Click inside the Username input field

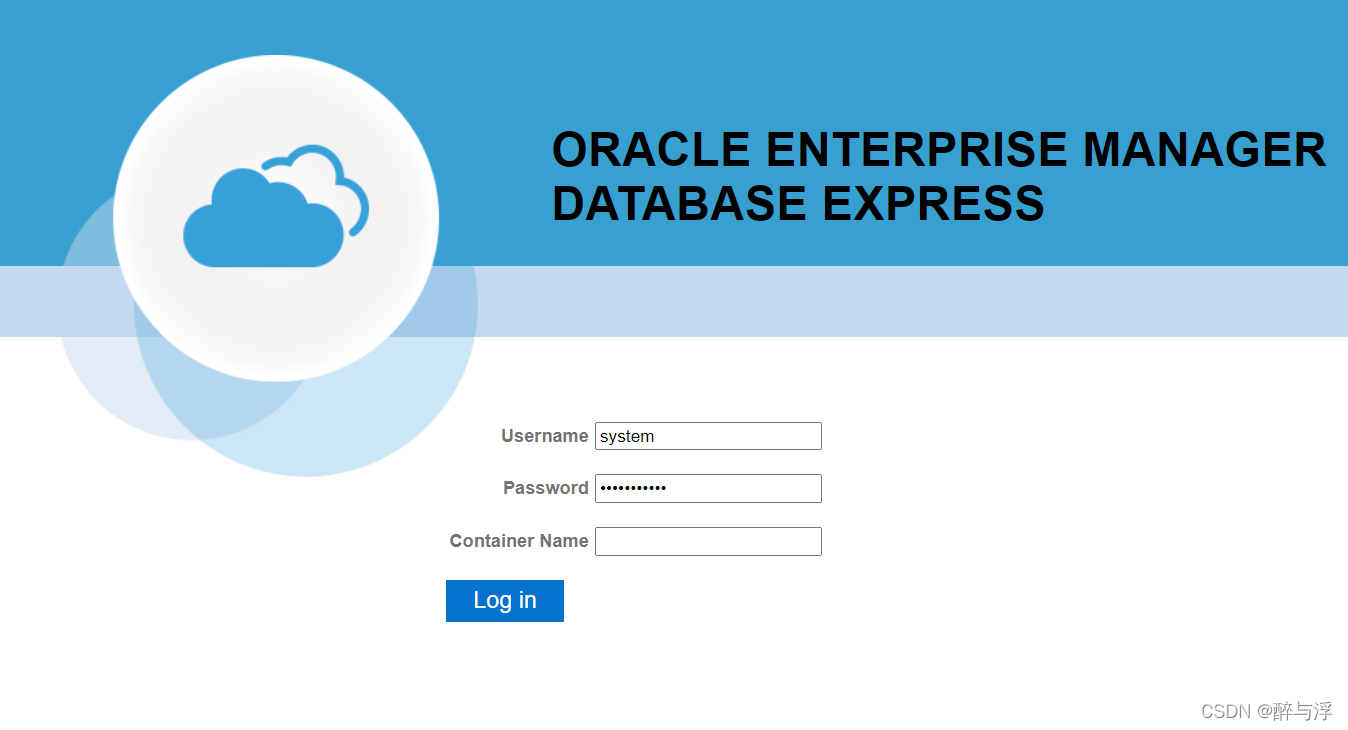[708, 436]
